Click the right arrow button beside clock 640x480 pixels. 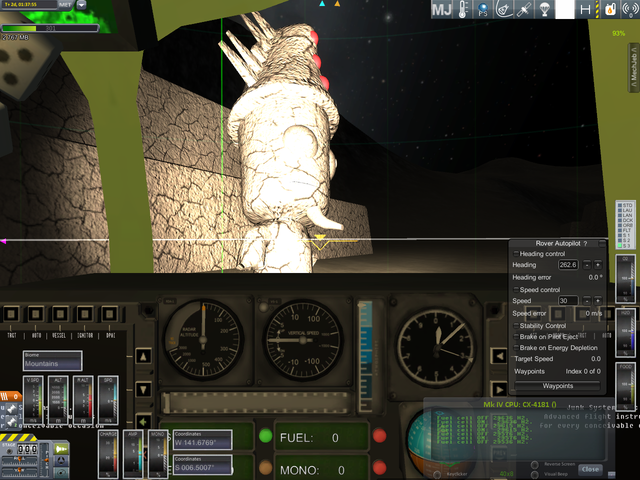pyautogui.click(x=499, y=389)
